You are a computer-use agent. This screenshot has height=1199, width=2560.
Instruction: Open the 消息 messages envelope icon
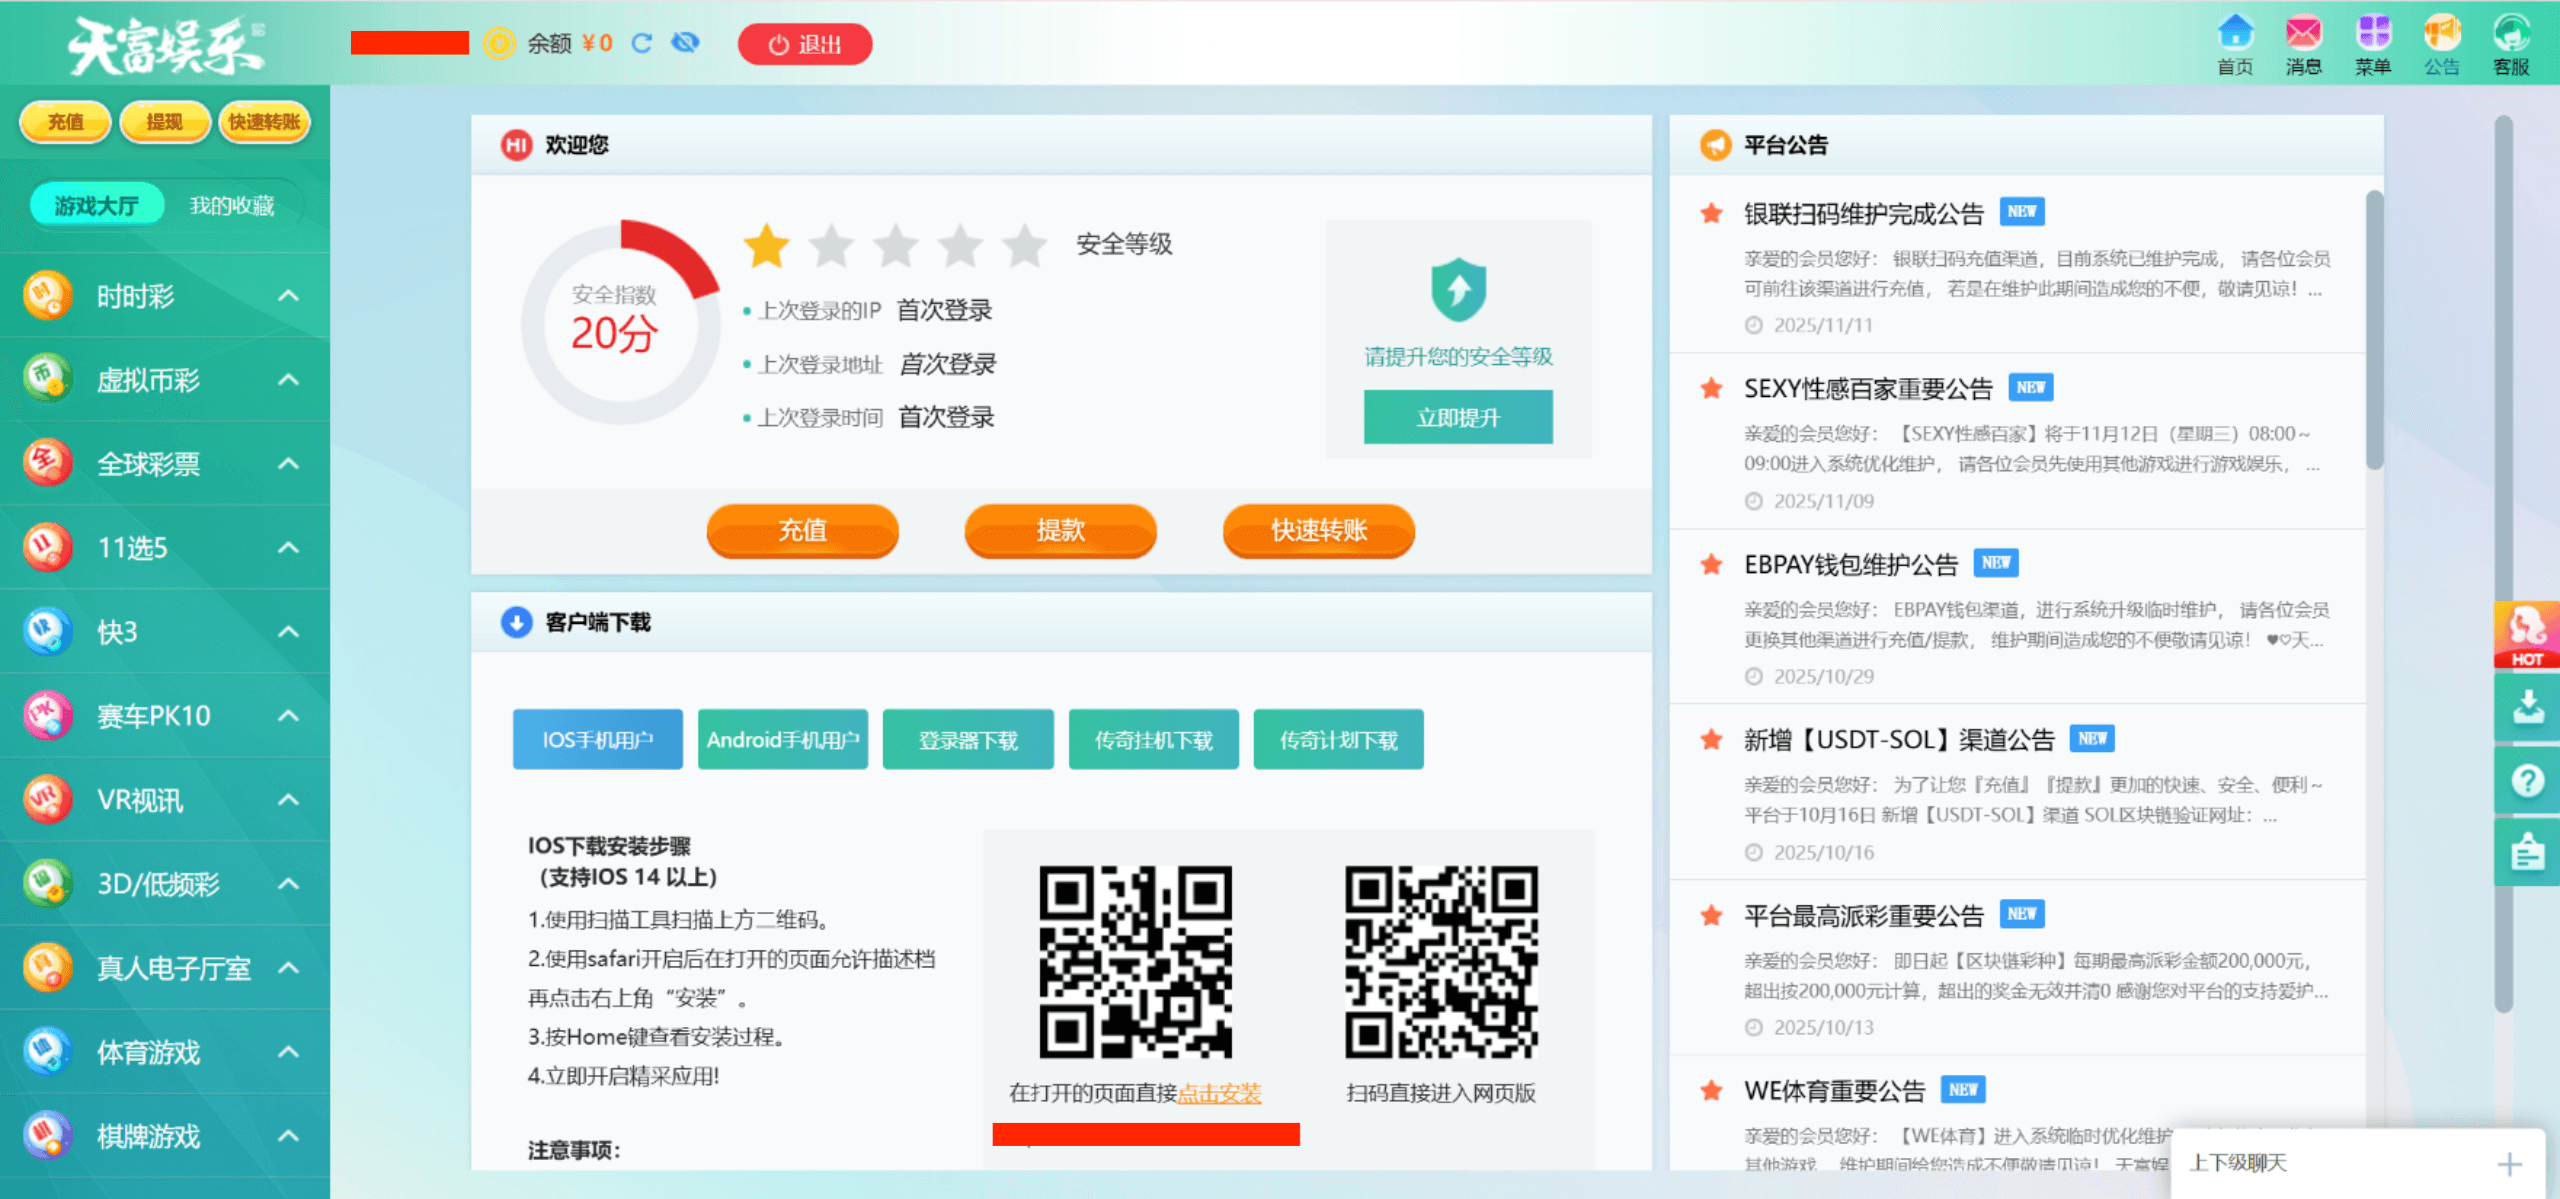click(2303, 34)
